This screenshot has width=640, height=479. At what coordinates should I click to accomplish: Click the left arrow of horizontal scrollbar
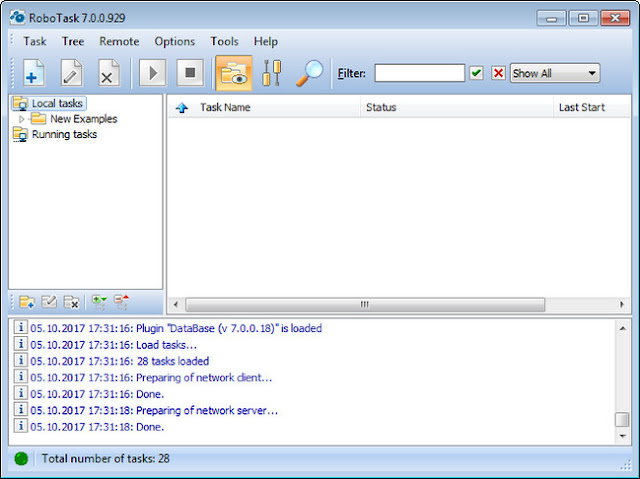tap(176, 304)
